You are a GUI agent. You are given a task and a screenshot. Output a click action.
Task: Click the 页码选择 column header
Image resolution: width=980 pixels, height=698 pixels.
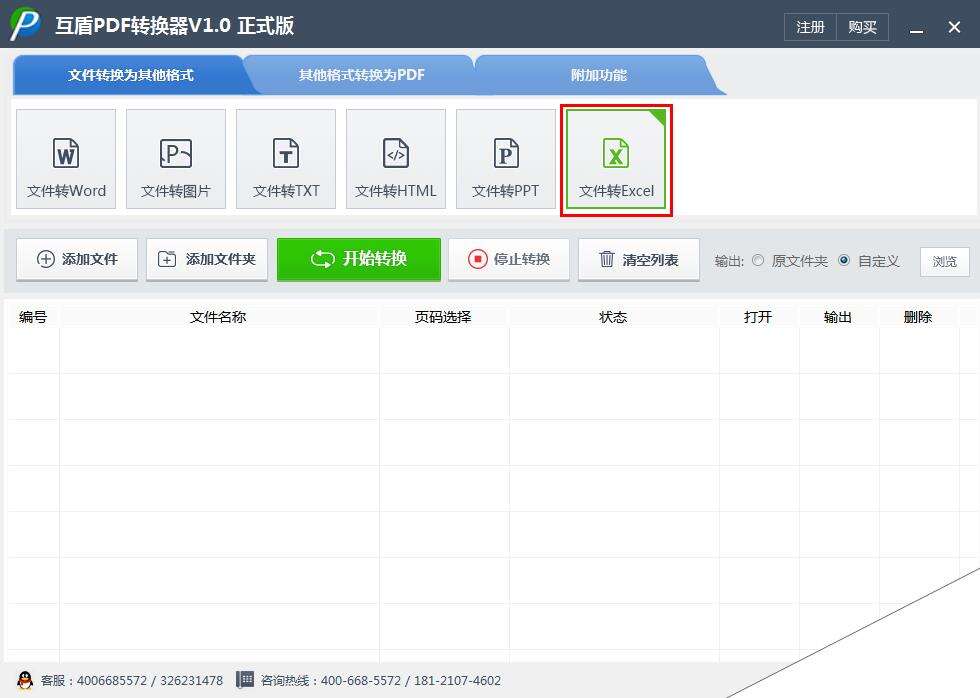(x=444, y=317)
